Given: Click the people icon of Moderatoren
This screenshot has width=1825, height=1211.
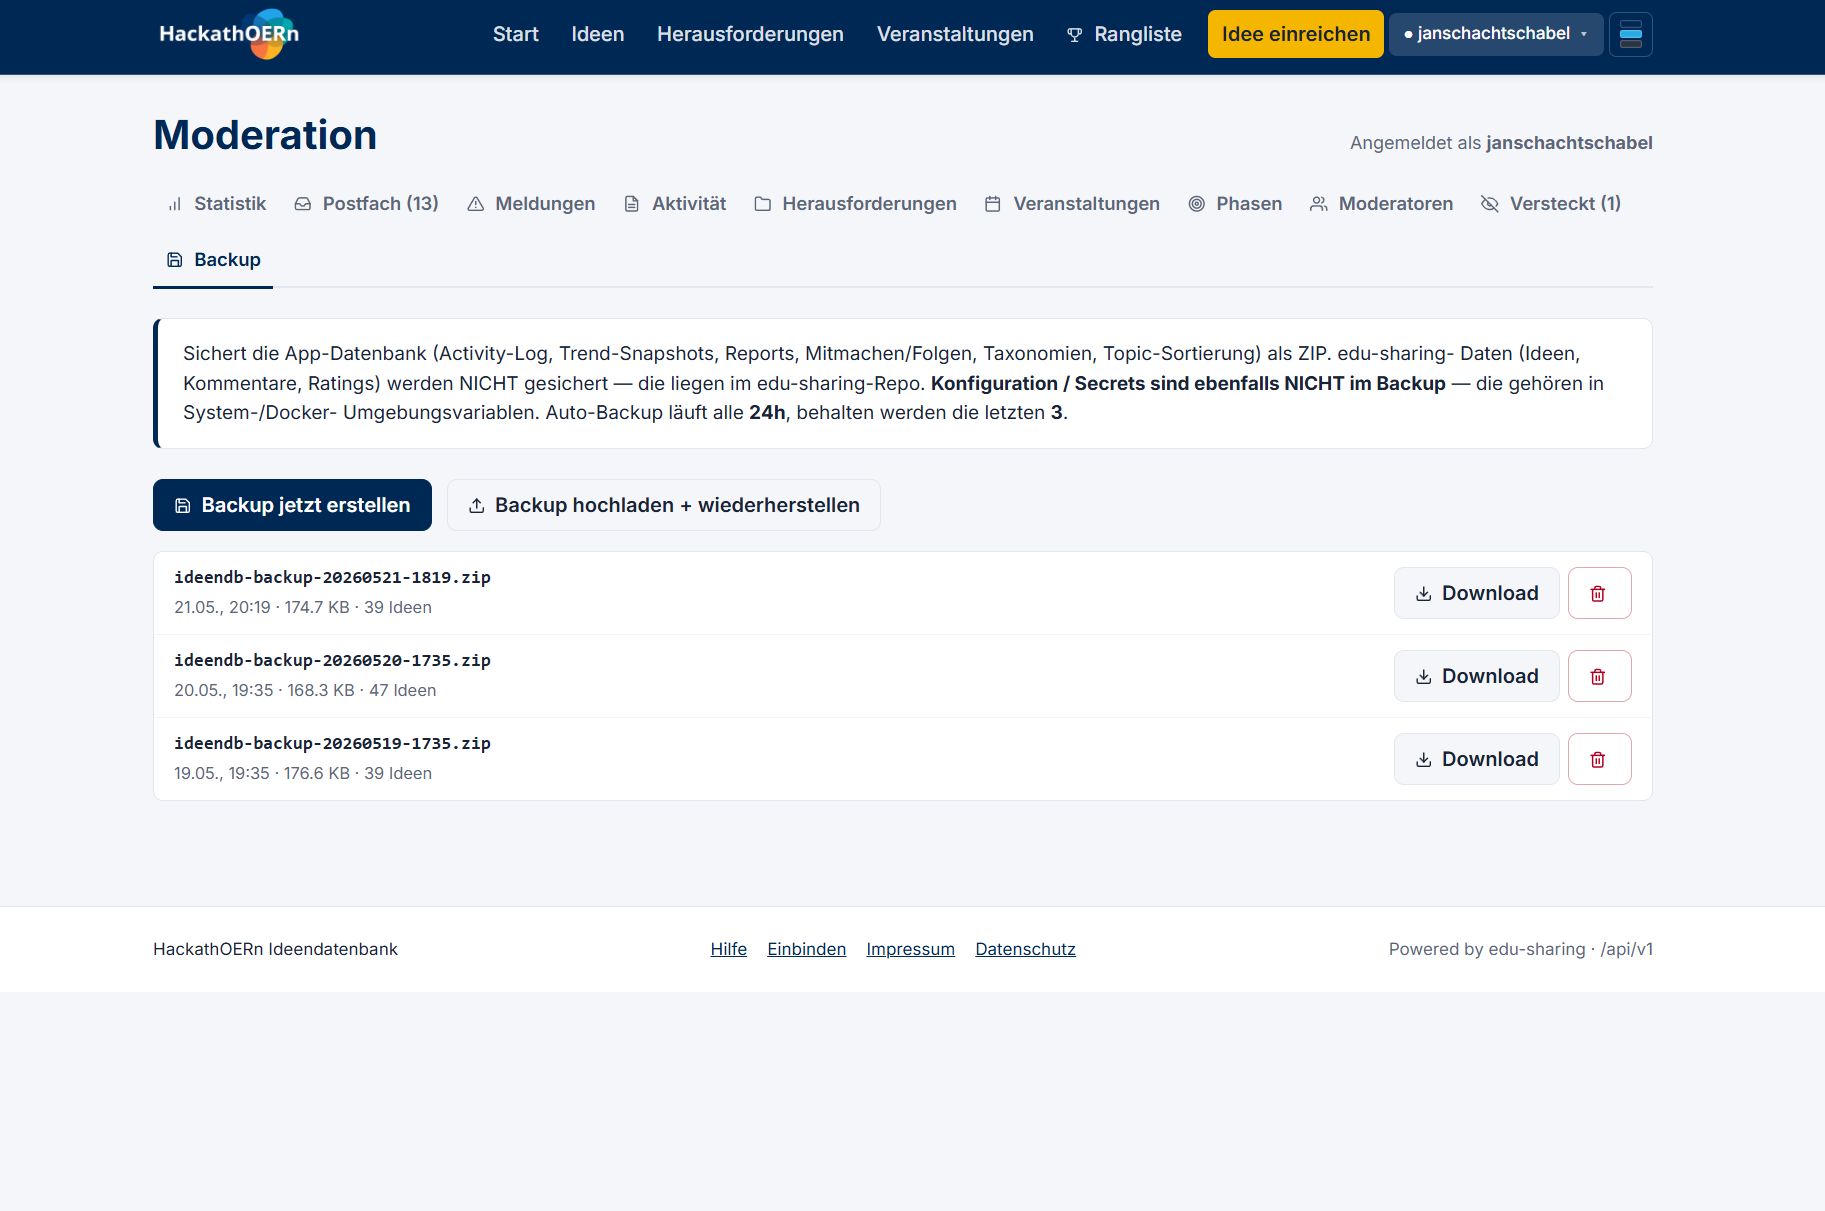Looking at the screenshot, I should click(1319, 204).
